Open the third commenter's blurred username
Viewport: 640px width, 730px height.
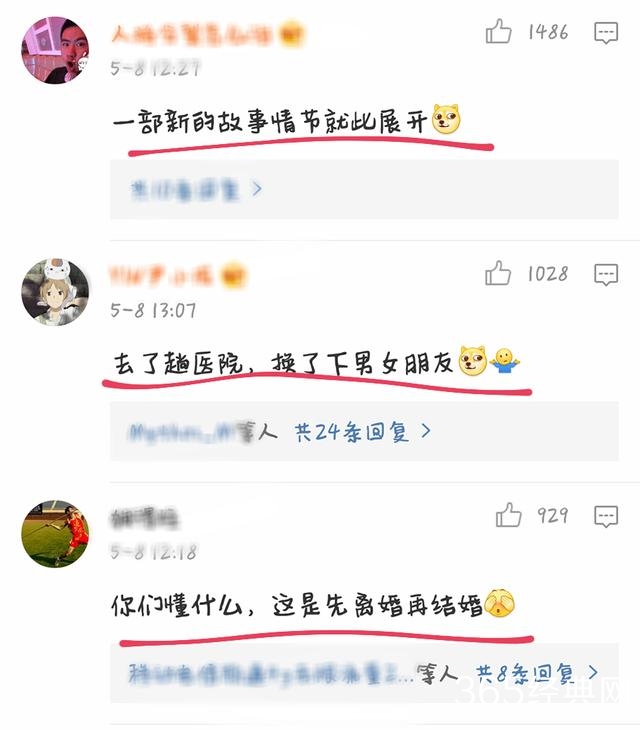coord(145,519)
